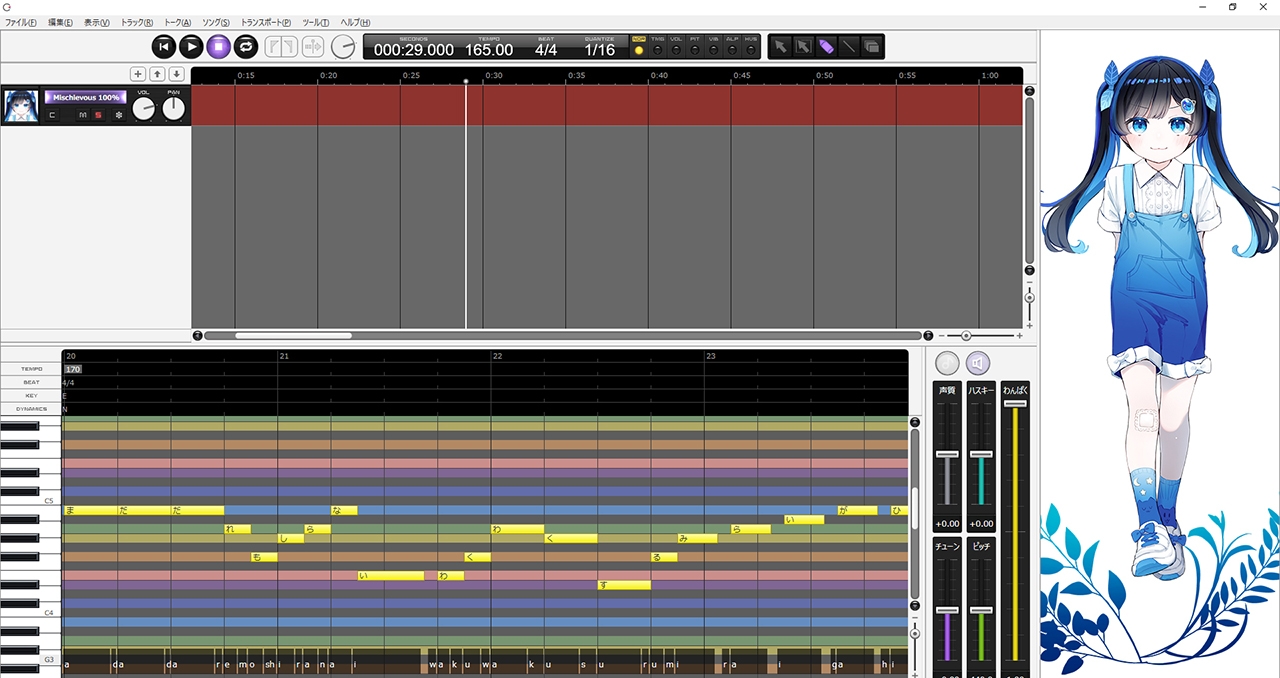
Task: Click the add track plus button
Action: click(138, 74)
